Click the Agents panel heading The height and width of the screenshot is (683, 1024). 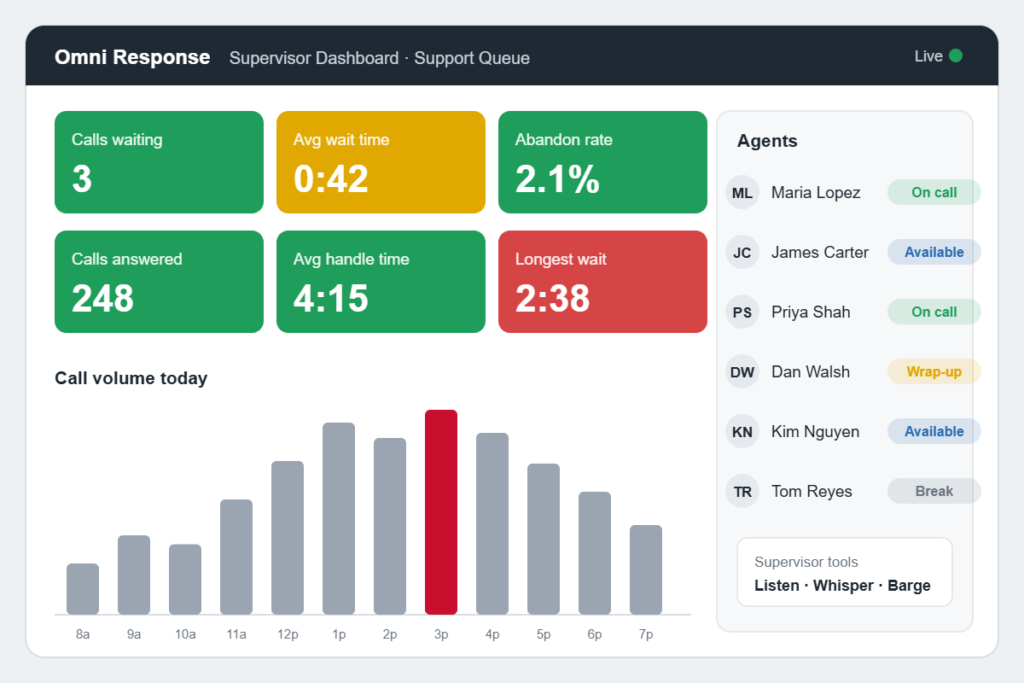(767, 141)
